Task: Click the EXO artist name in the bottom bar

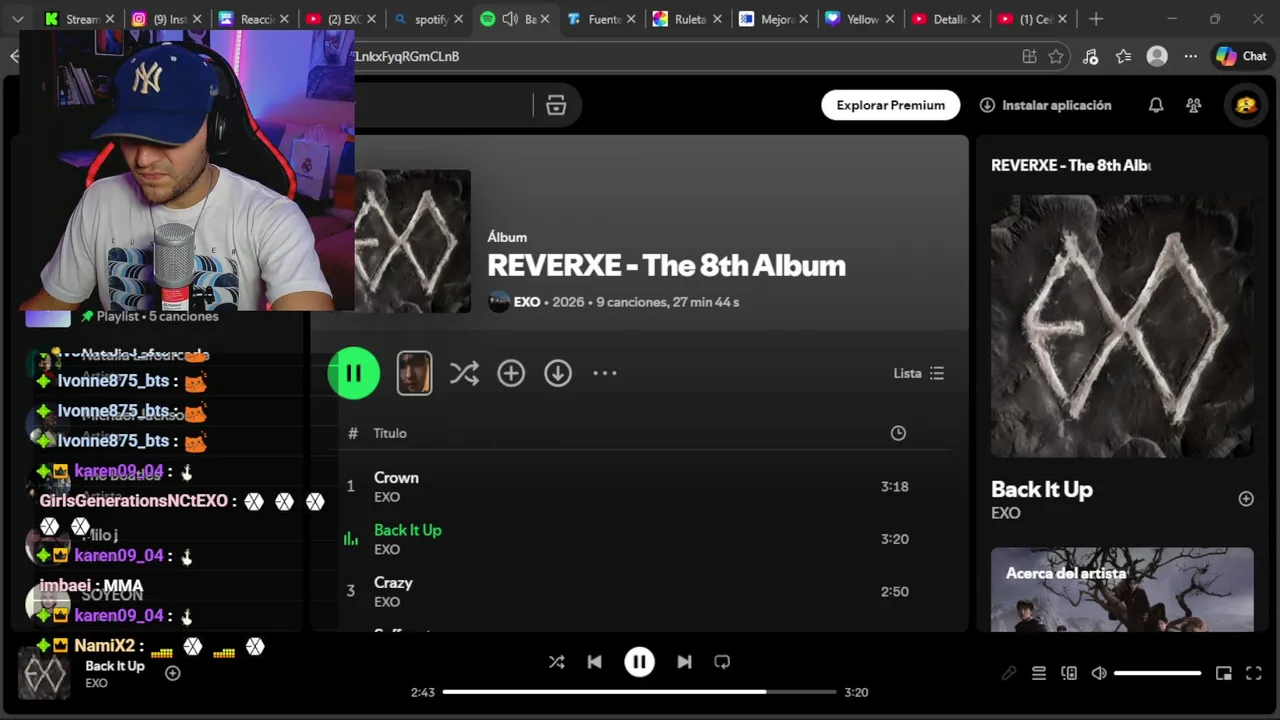Action: 96,683
